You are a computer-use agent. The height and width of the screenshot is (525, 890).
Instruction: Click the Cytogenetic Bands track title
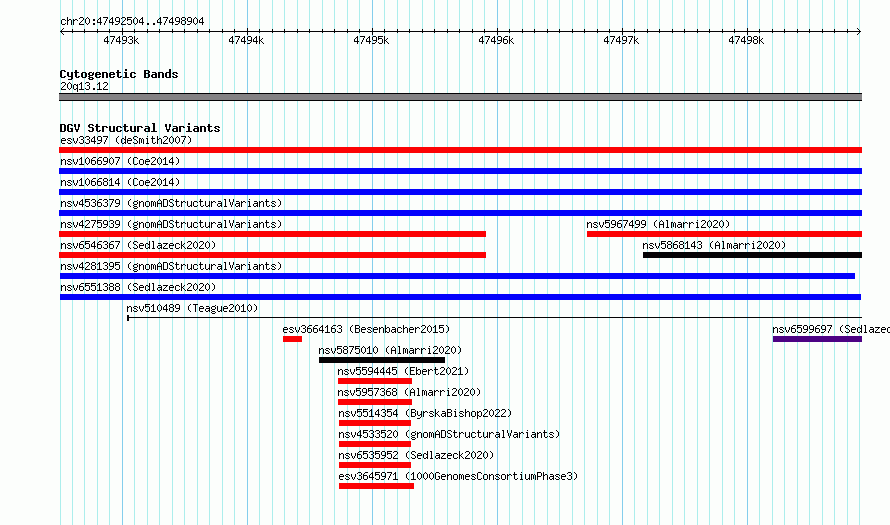pos(119,74)
